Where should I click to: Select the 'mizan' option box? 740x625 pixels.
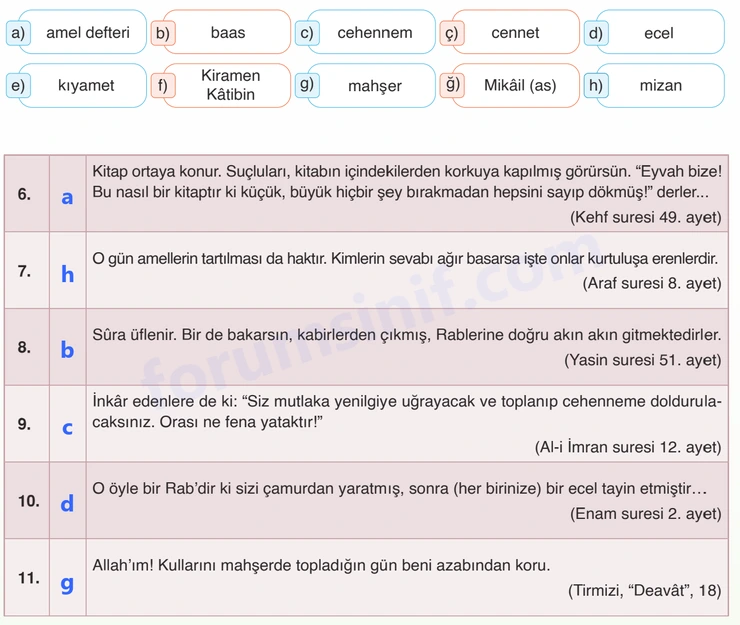tap(660, 85)
